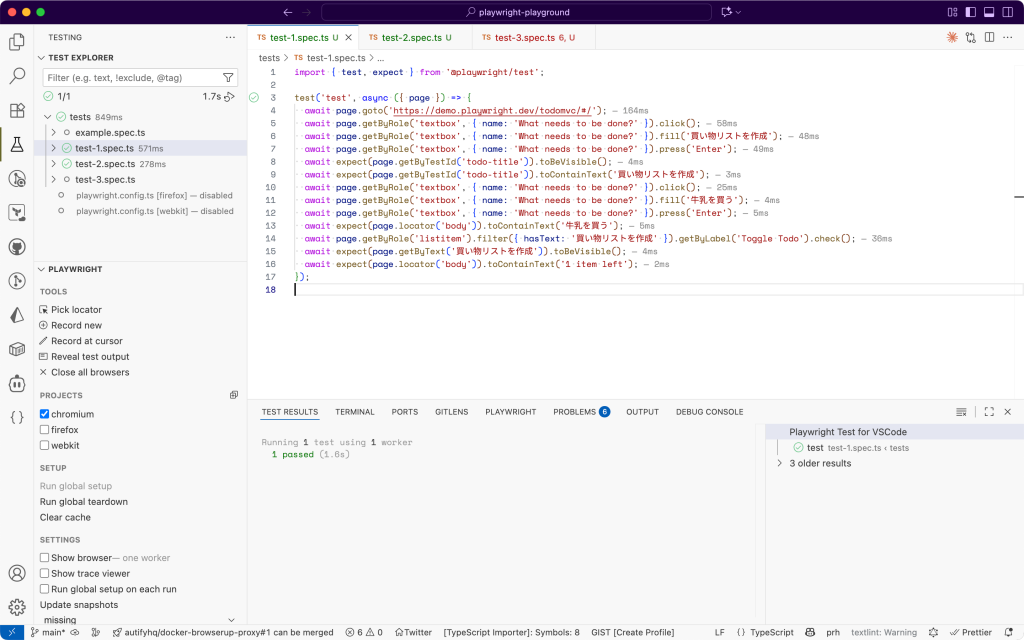This screenshot has height=640, width=1024.
Task: Toggle bottom panel layout icon
Action: pyautogui.click(x=989, y=12)
